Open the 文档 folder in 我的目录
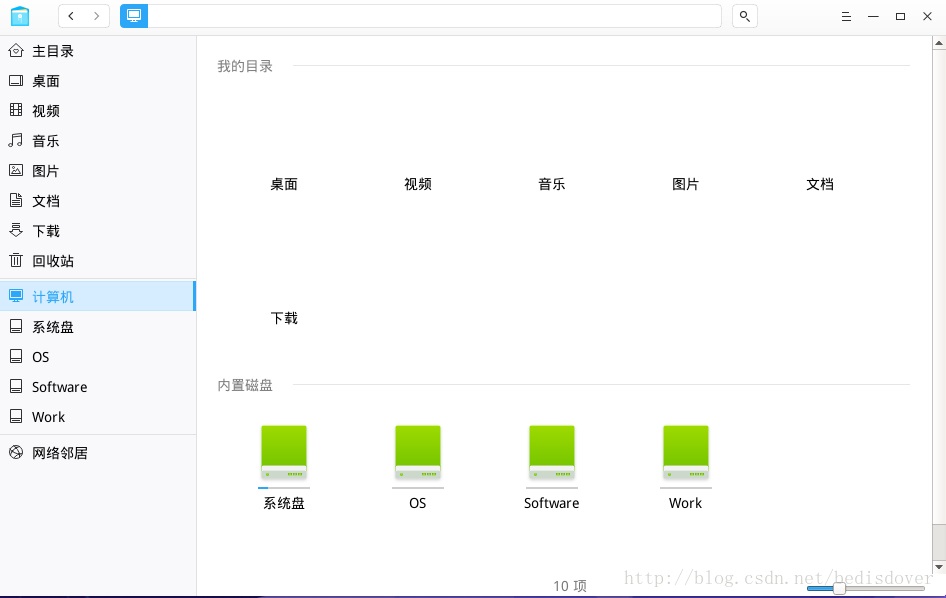This screenshot has width=946, height=598. 820,150
